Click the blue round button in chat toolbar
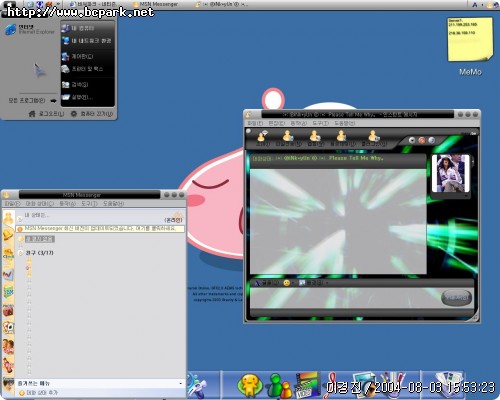The width and height of the screenshot is (500, 400). point(431,140)
